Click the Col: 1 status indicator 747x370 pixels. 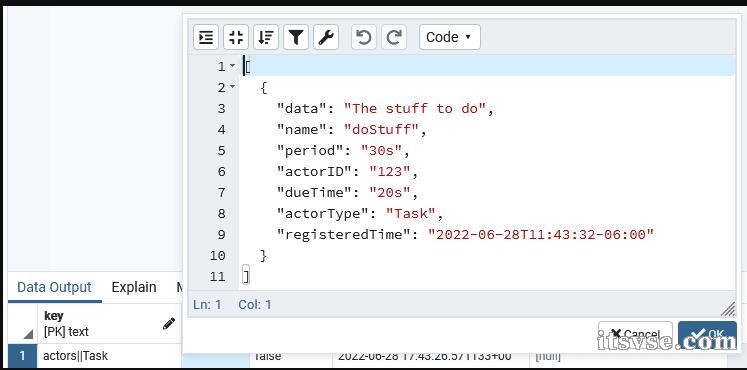(255, 304)
